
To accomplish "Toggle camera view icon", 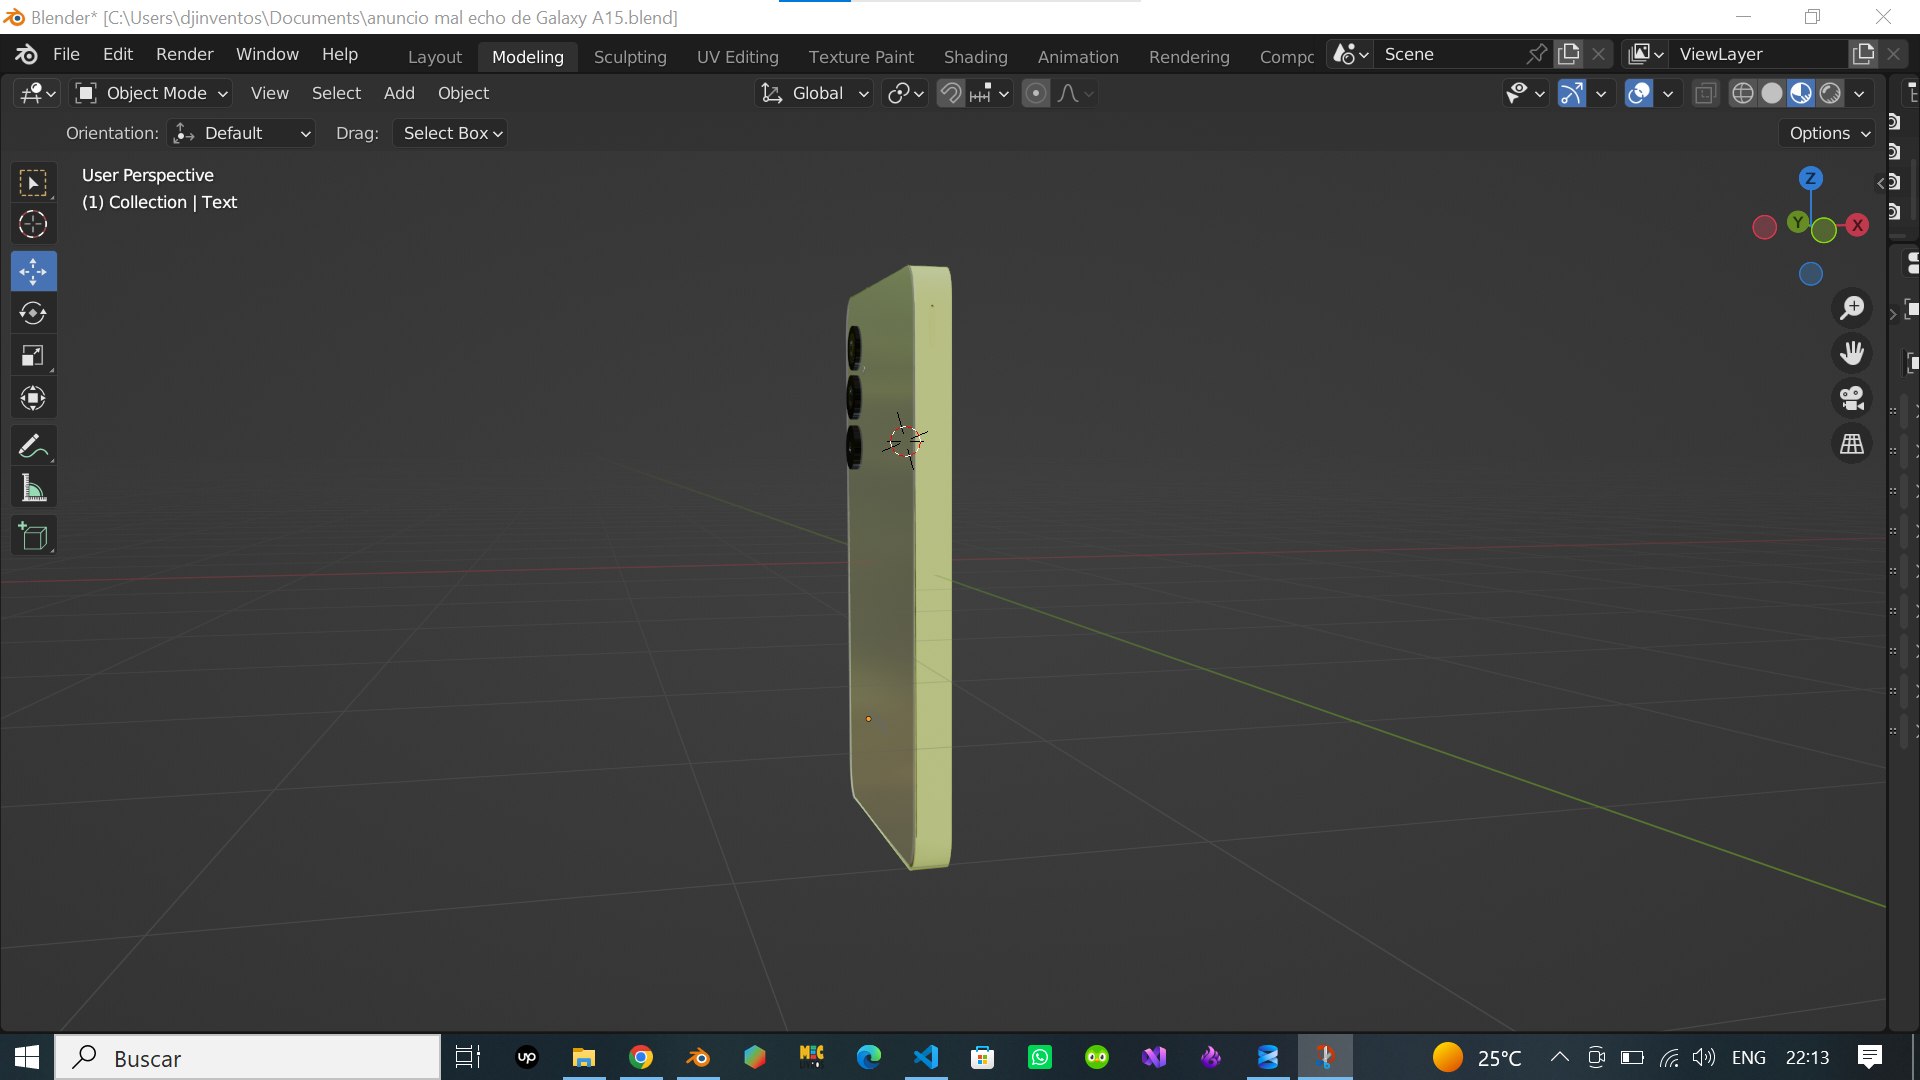I will click(x=1852, y=398).
